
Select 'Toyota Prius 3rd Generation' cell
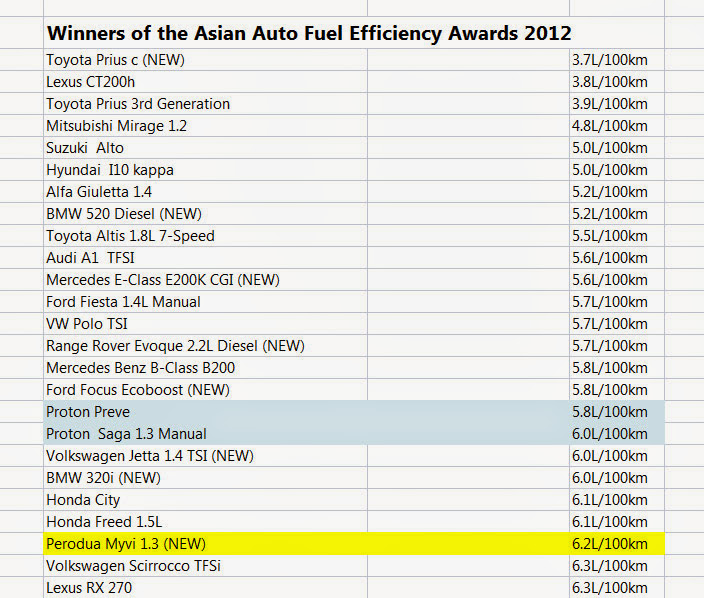click(206, 104)
